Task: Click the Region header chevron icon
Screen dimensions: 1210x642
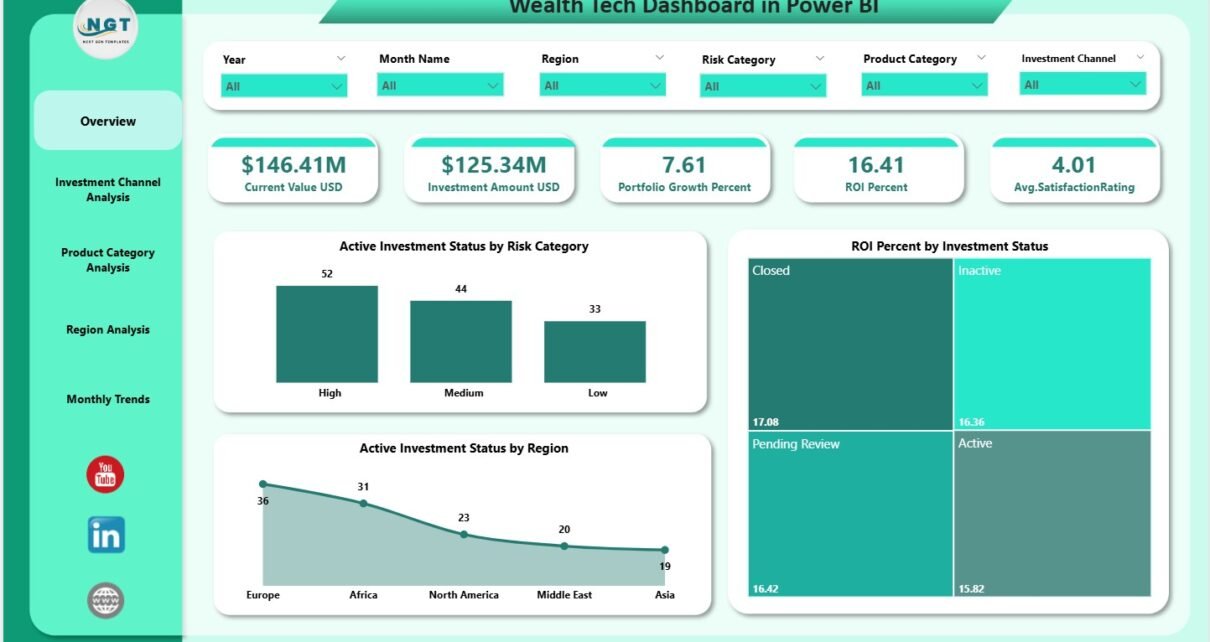Action: (659, 58)
